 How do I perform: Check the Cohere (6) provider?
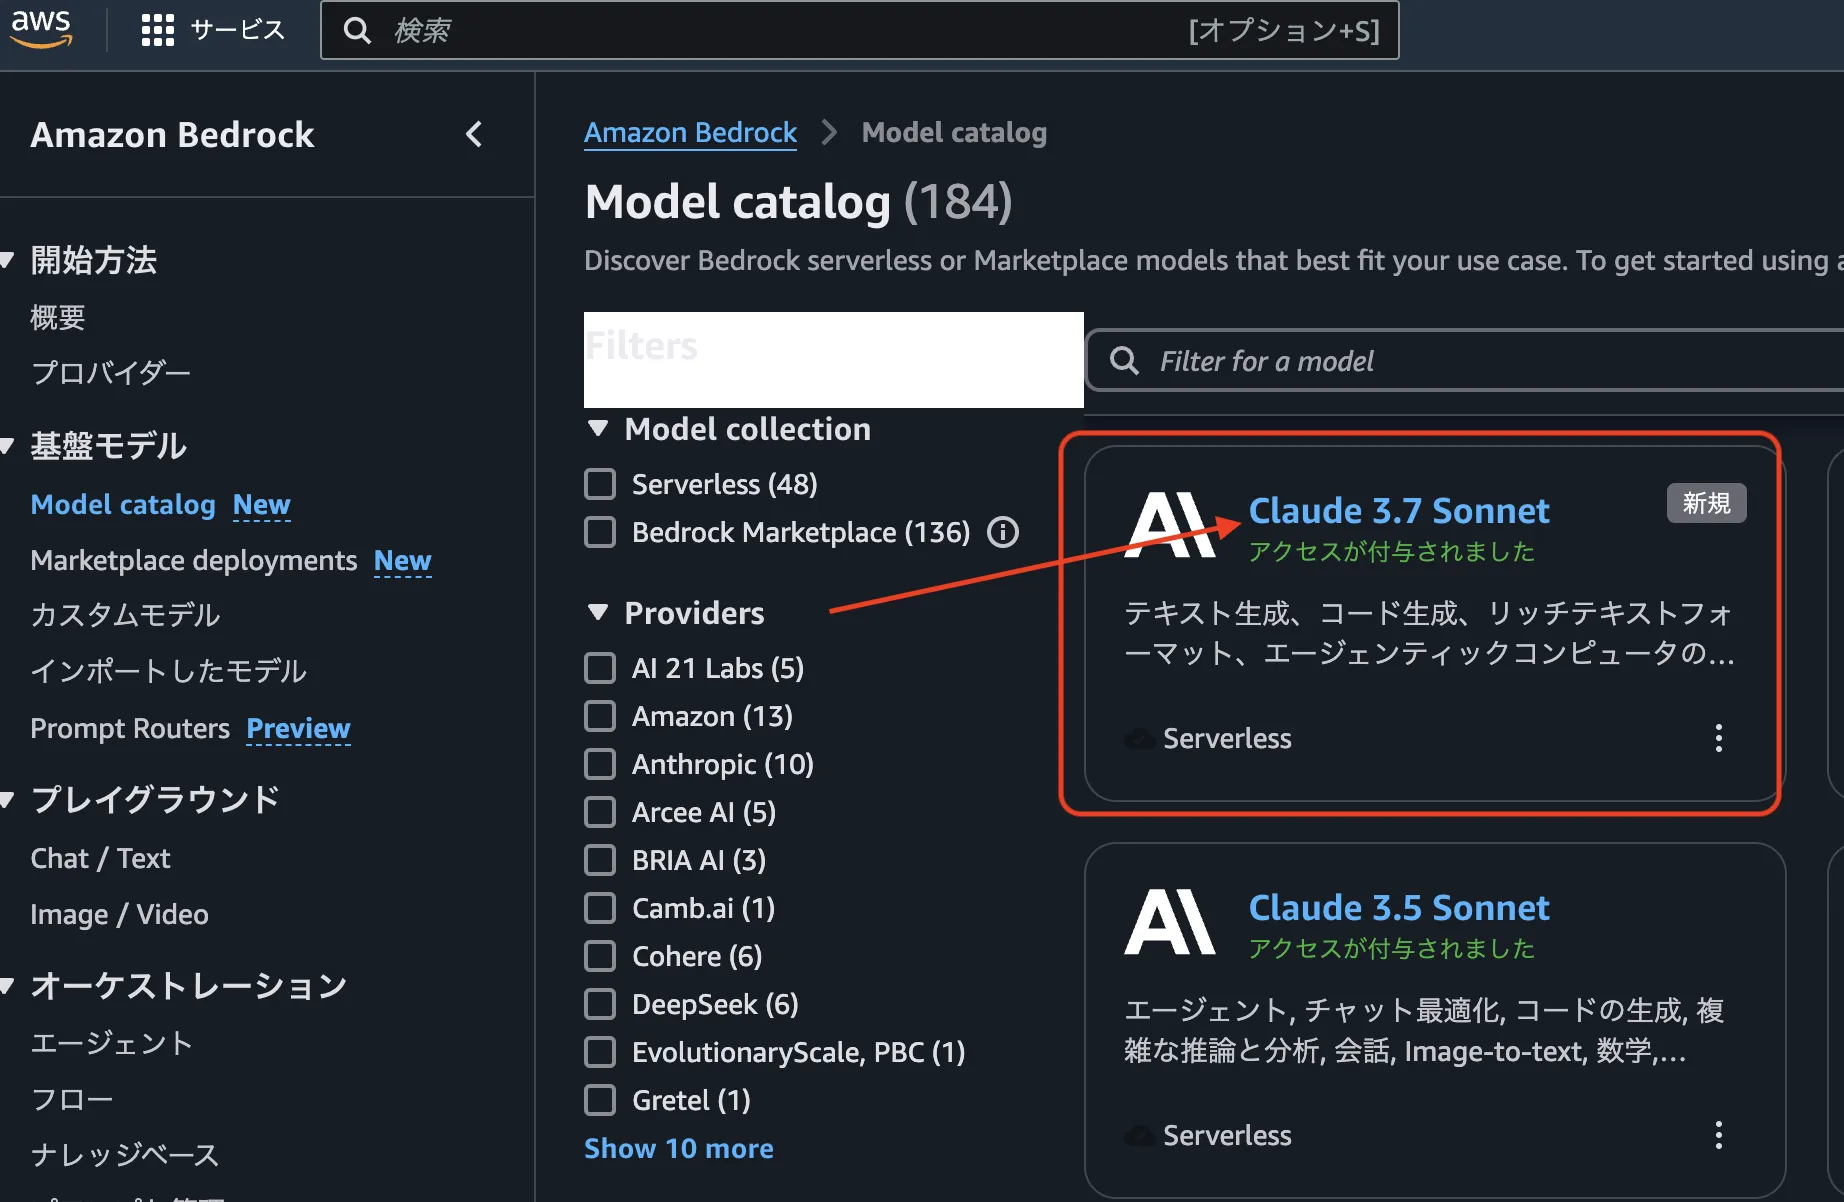[x=600, y=956]
